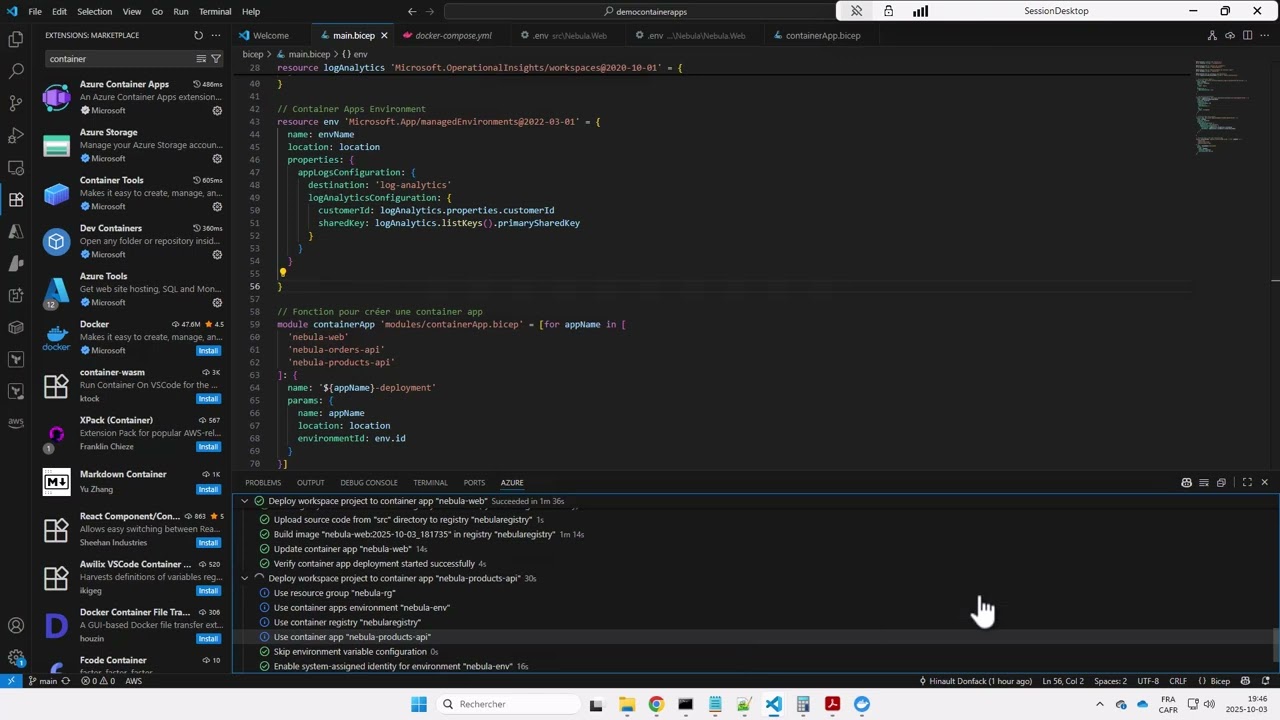Click the main branch status item
This screenshot has height=720, width=1280.
click(x=42, y=681)
